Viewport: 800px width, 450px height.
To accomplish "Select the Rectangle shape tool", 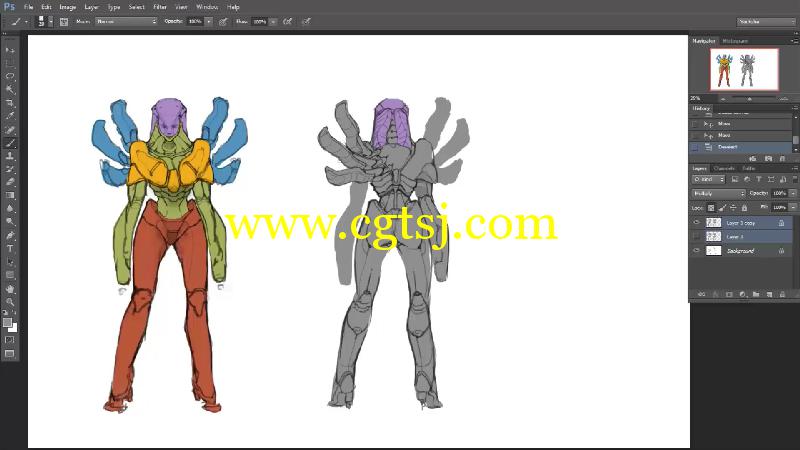I will [10, 275].
